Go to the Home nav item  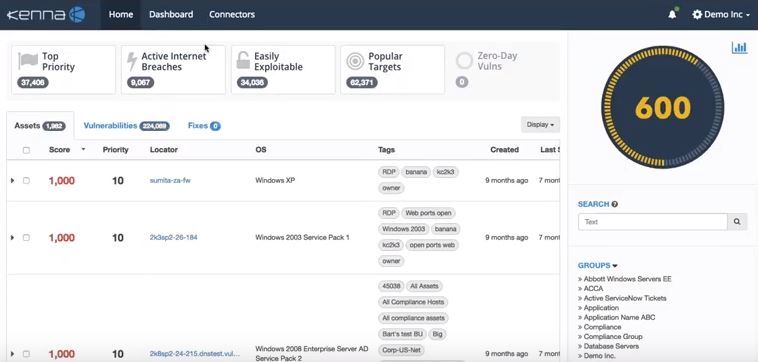tap(121, 14)
